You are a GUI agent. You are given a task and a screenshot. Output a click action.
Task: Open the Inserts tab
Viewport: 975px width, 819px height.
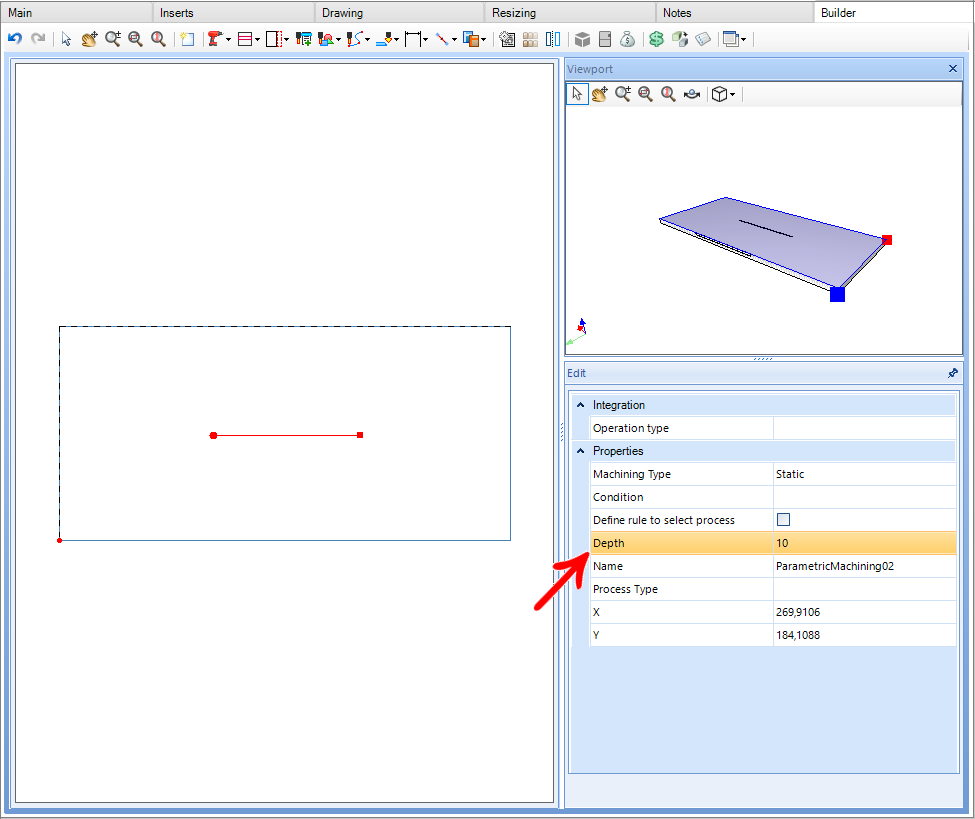[177, 12]
